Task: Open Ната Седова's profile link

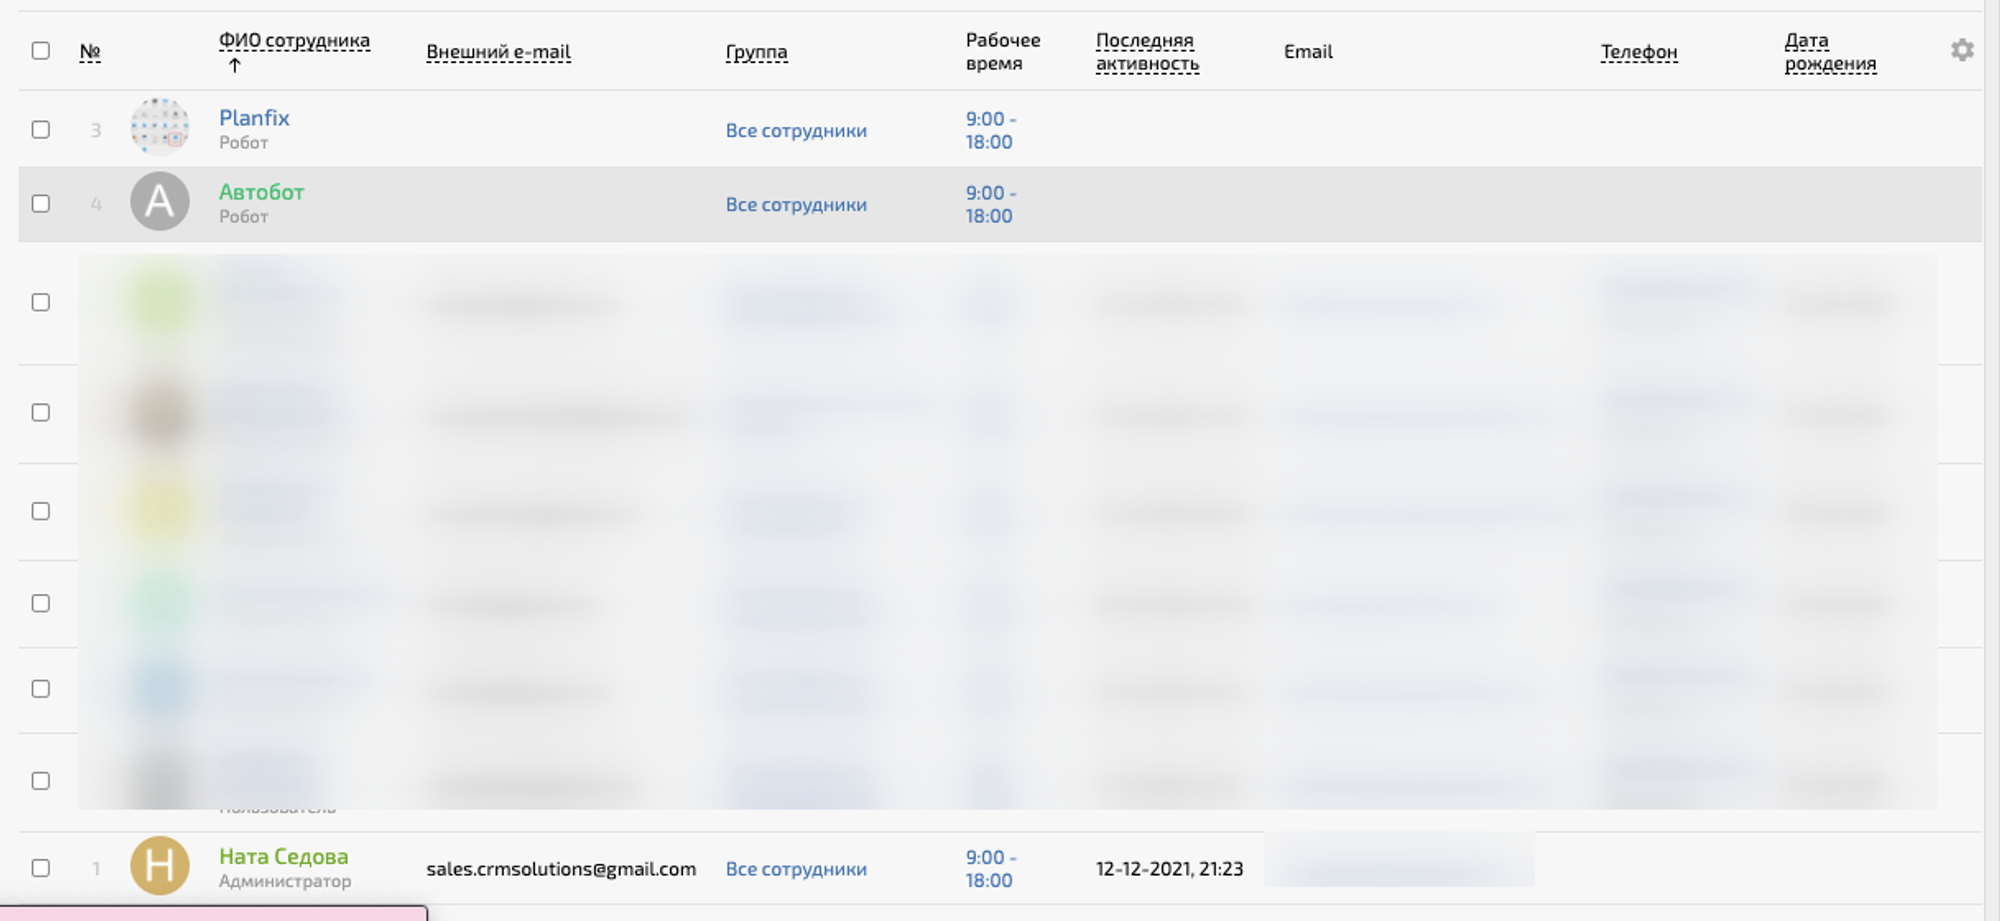Action: point(283,857)
